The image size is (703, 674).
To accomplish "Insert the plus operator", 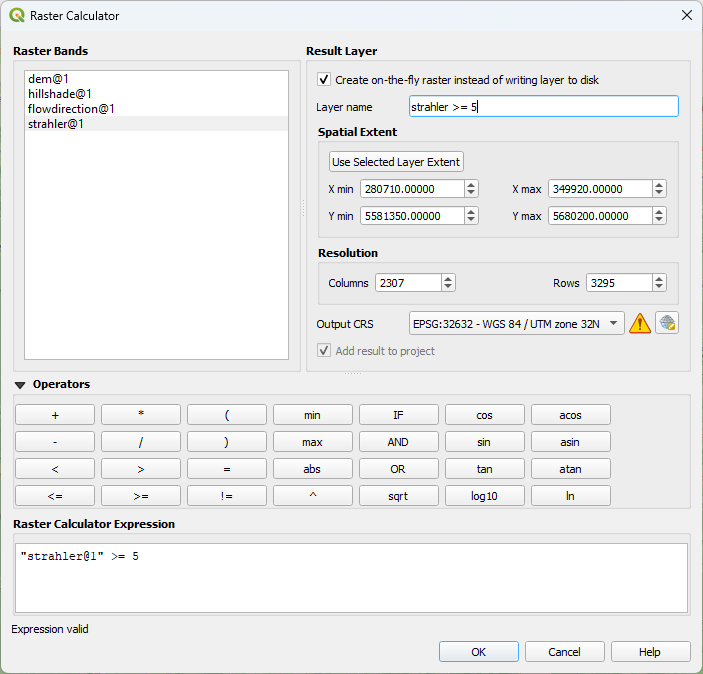I will click(55, 415).
